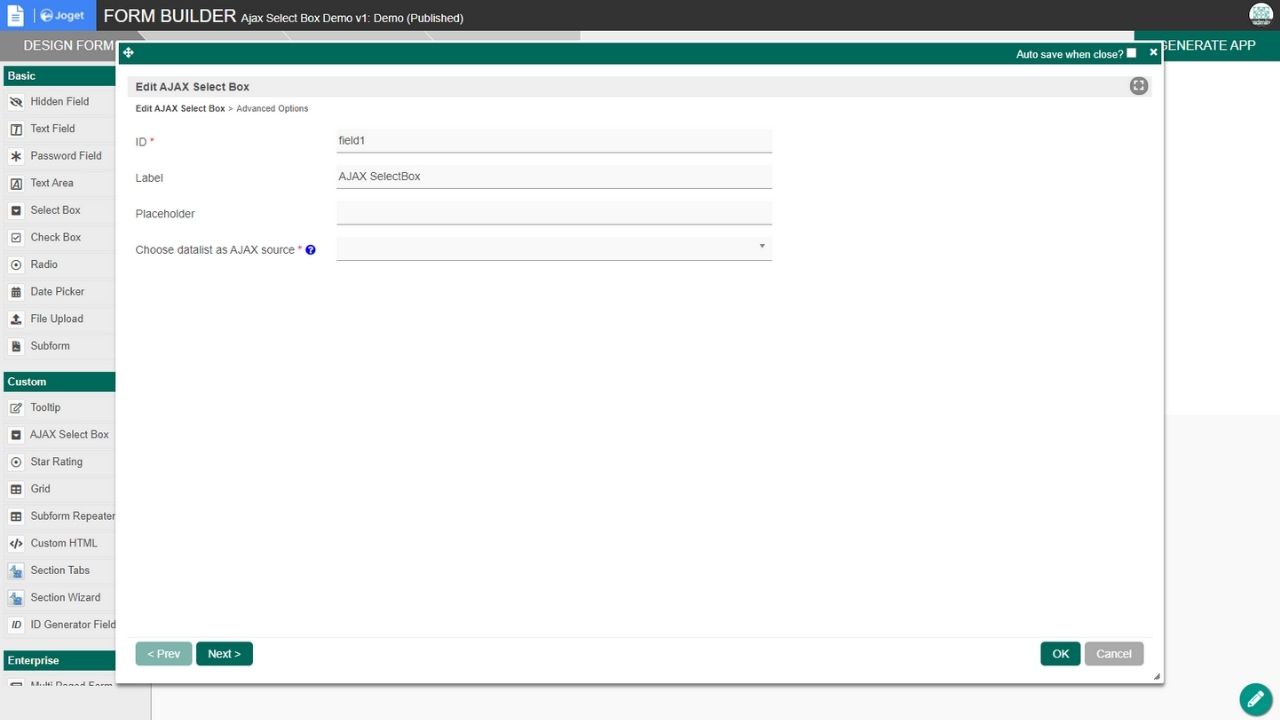Go to Advanced Options breadcrumb

point(272,109)
